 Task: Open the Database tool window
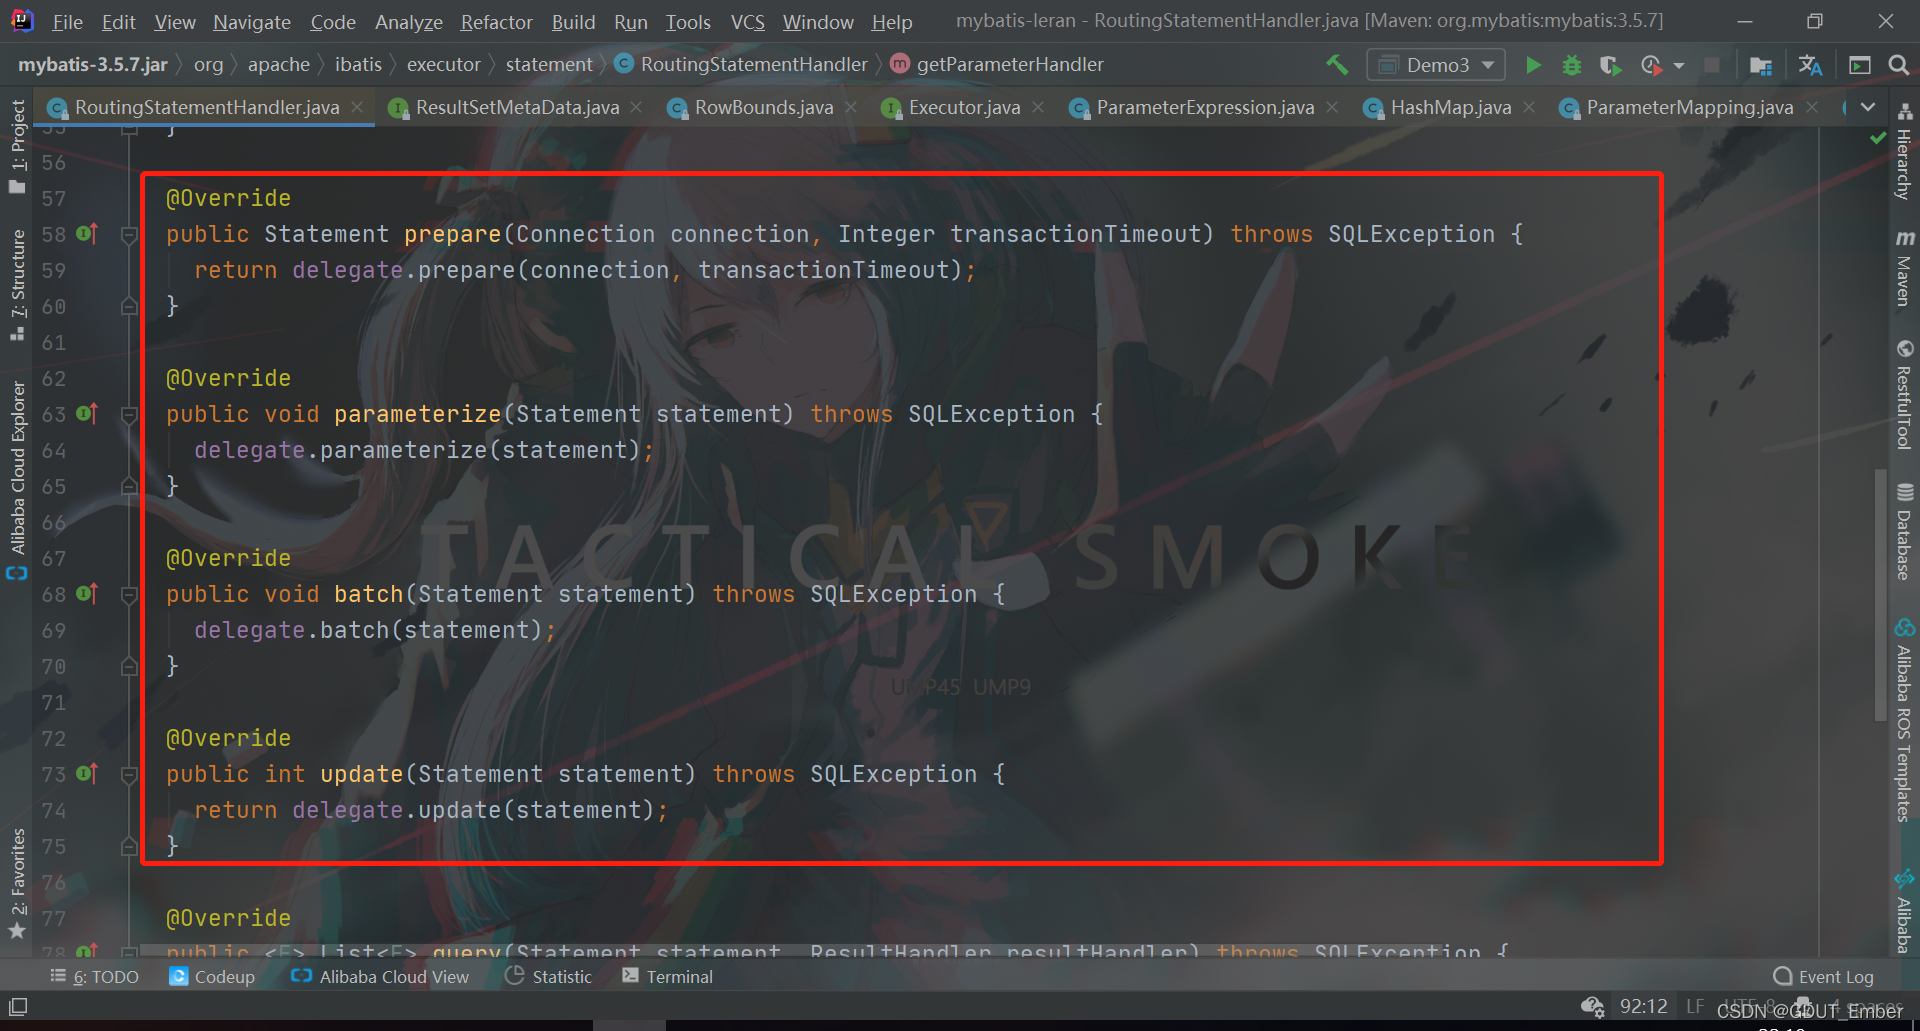(1905, 532)
